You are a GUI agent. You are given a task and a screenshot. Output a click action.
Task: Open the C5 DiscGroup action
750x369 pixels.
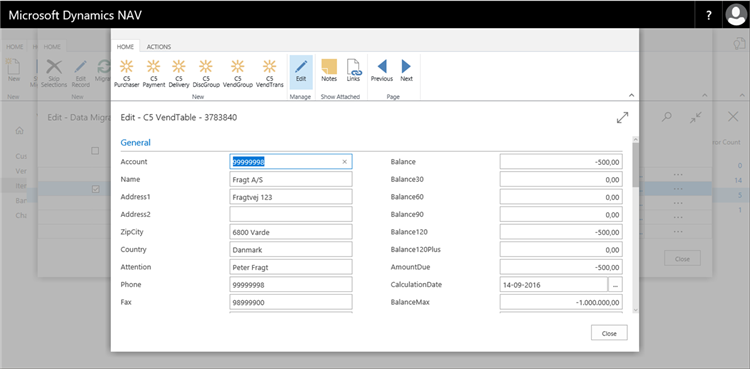click(206, 73)
